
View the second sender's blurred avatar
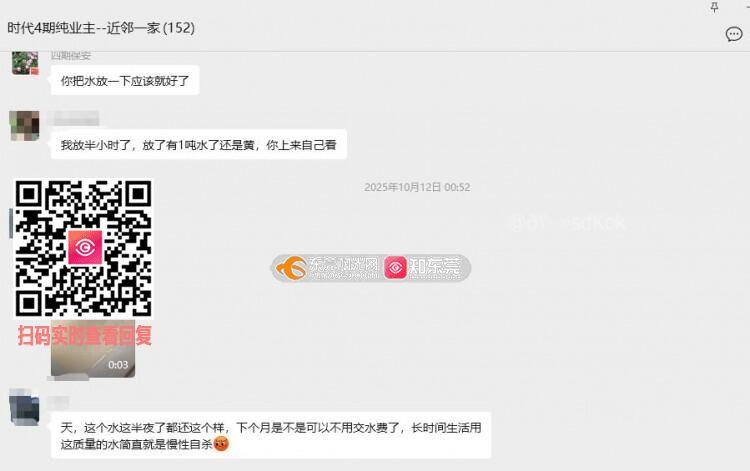[x=24, y=126]
